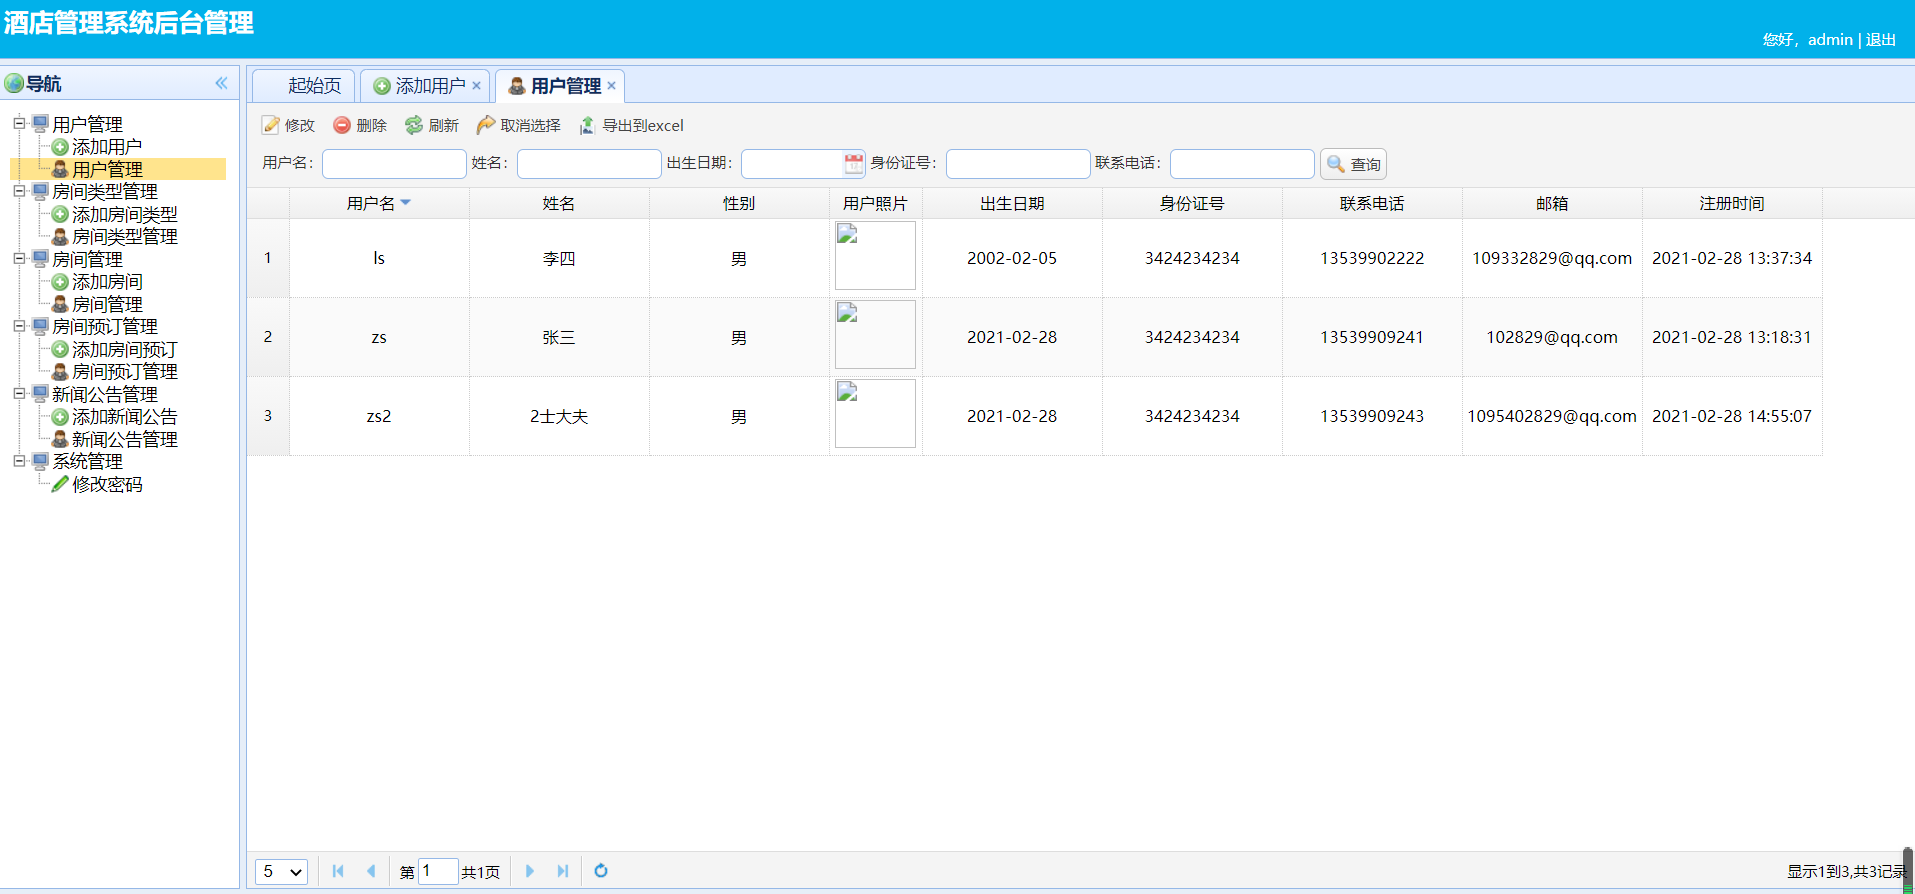Open 添加房间类型 in navigation tree
The height and width of the screenshot is (894, 1915).
pyautogui.click(x=124, y=214)
